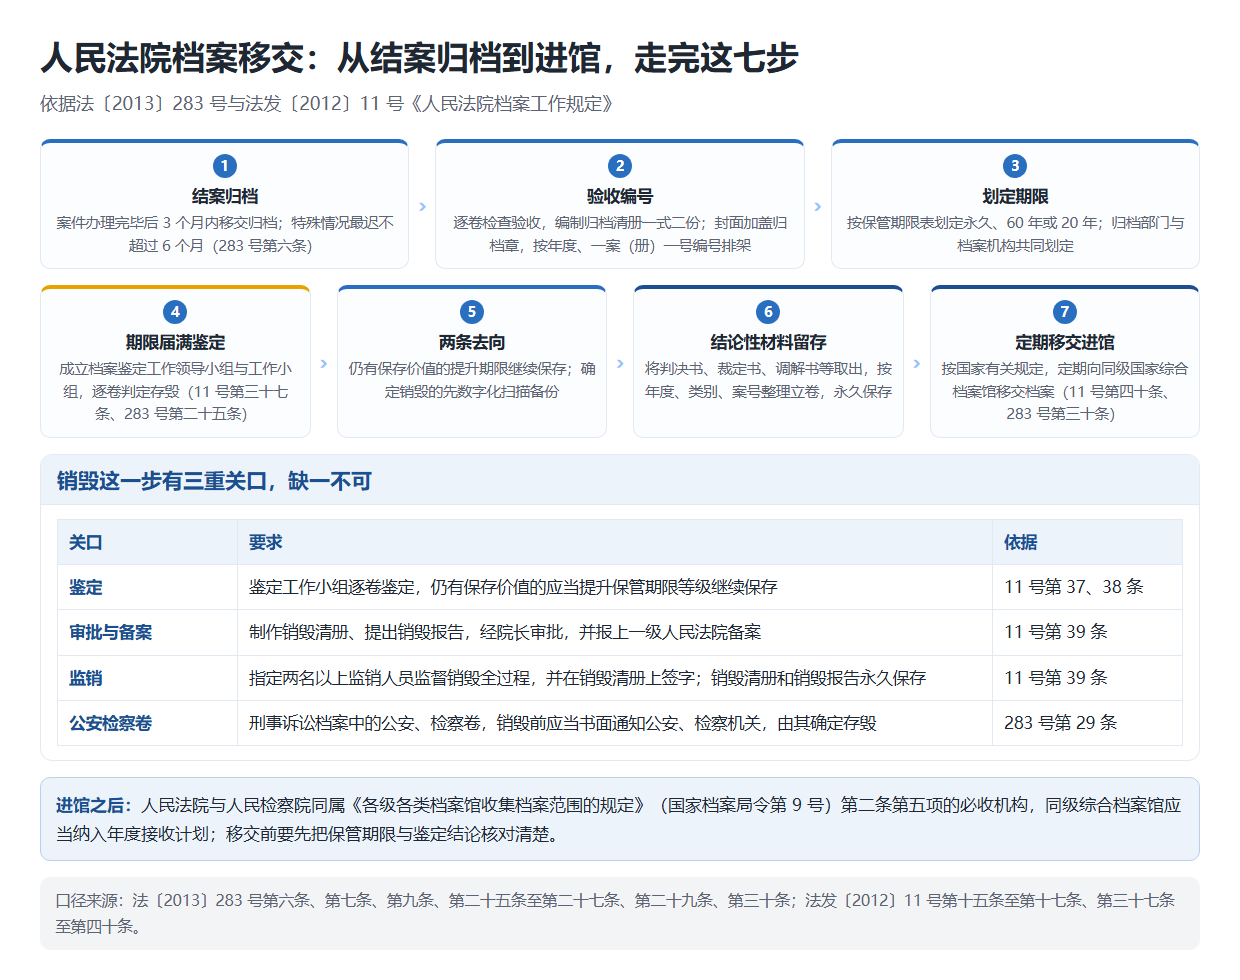The height and width of the screenshot is (980, 1240).
Task: Click the requirement text starting 制作销毁清册
Action: point(505,632)
